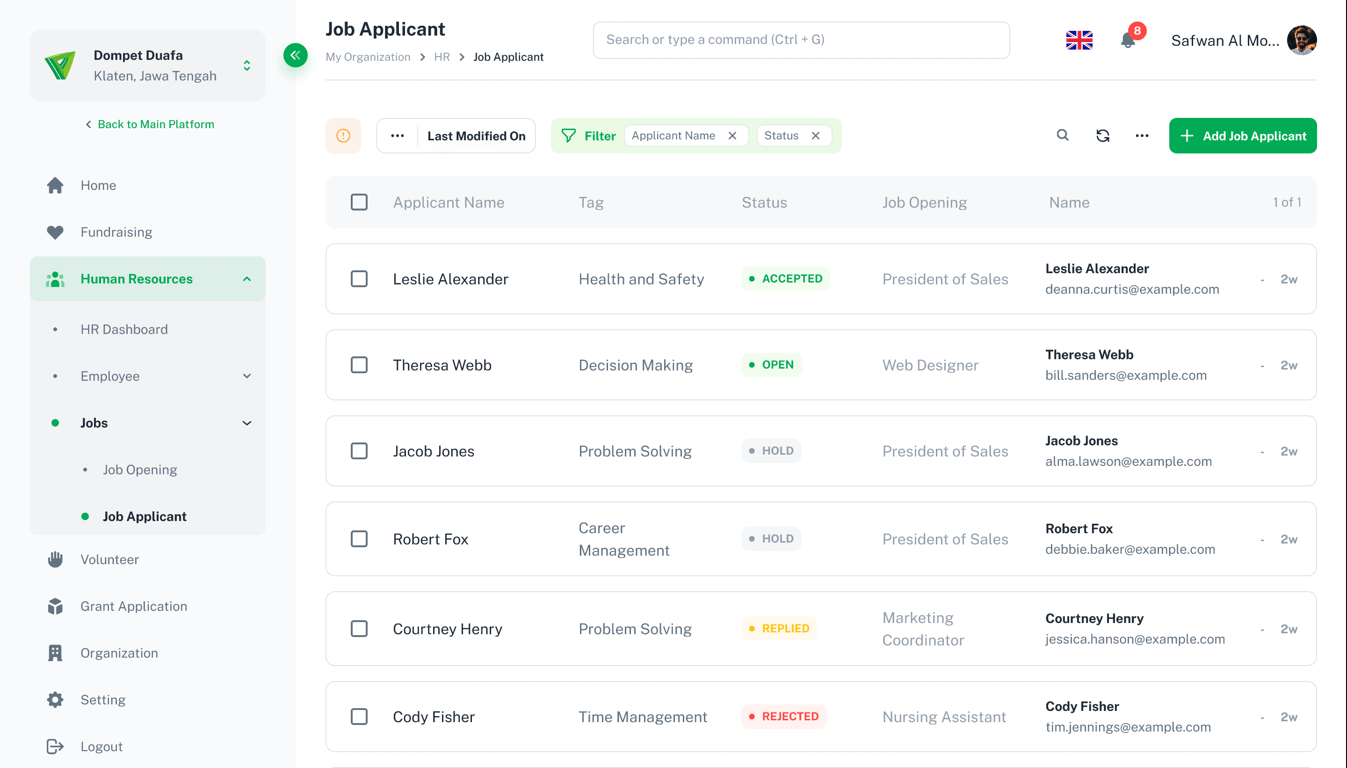Click the UK flag language icon
Image resolution: width=1347 pixels, height=768 pixels.
(1079, 40)
